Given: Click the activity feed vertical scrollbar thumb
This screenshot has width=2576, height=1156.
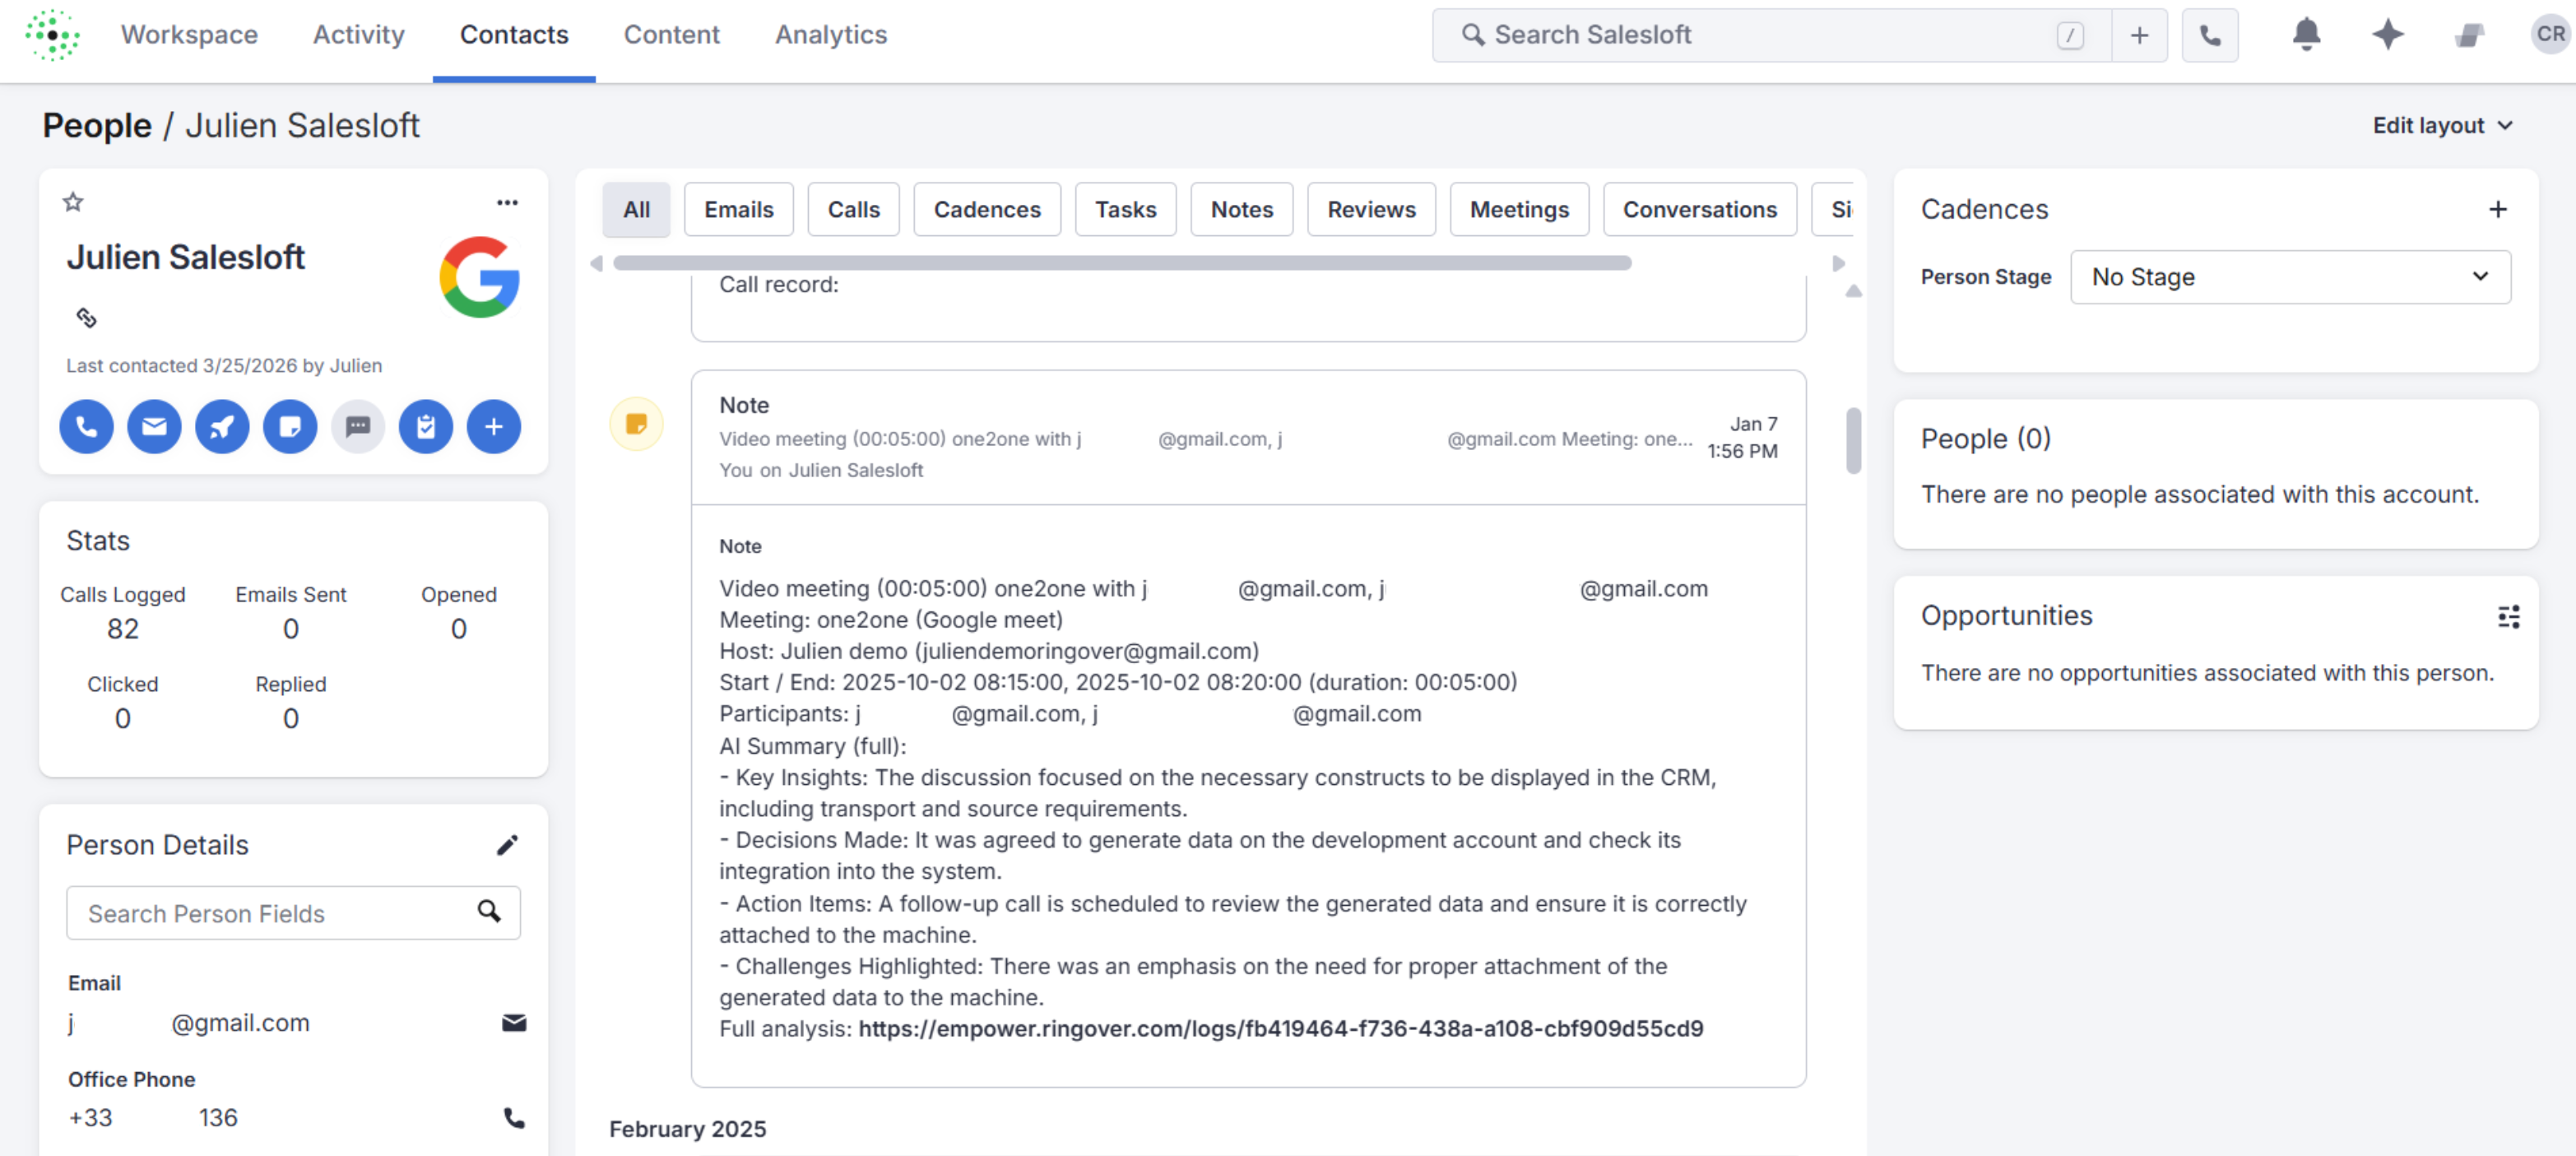Looking at the screenshot, I should (x=1853, y=440).
